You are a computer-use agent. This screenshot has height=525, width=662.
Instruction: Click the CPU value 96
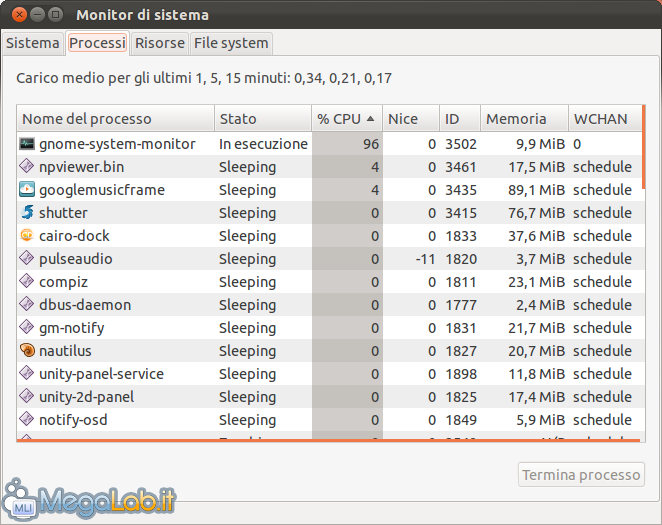[x=371, y=144]
